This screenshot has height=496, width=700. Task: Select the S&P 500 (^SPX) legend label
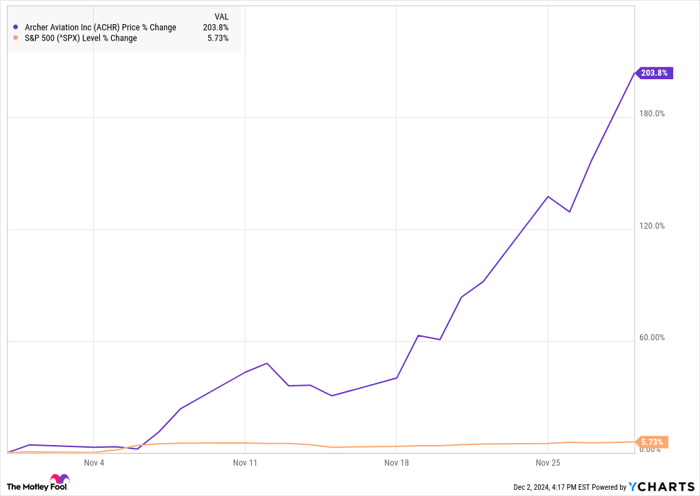(x=81, y=38)
